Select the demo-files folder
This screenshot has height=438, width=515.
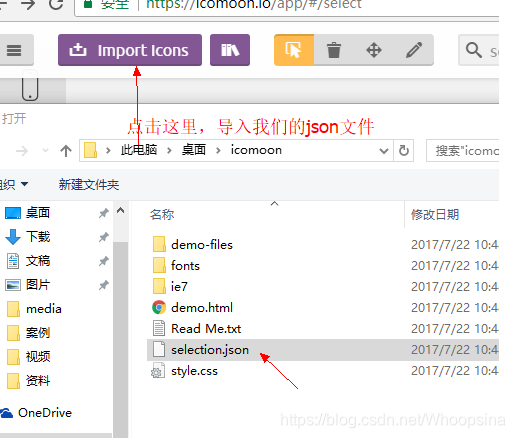coord(202,245)
